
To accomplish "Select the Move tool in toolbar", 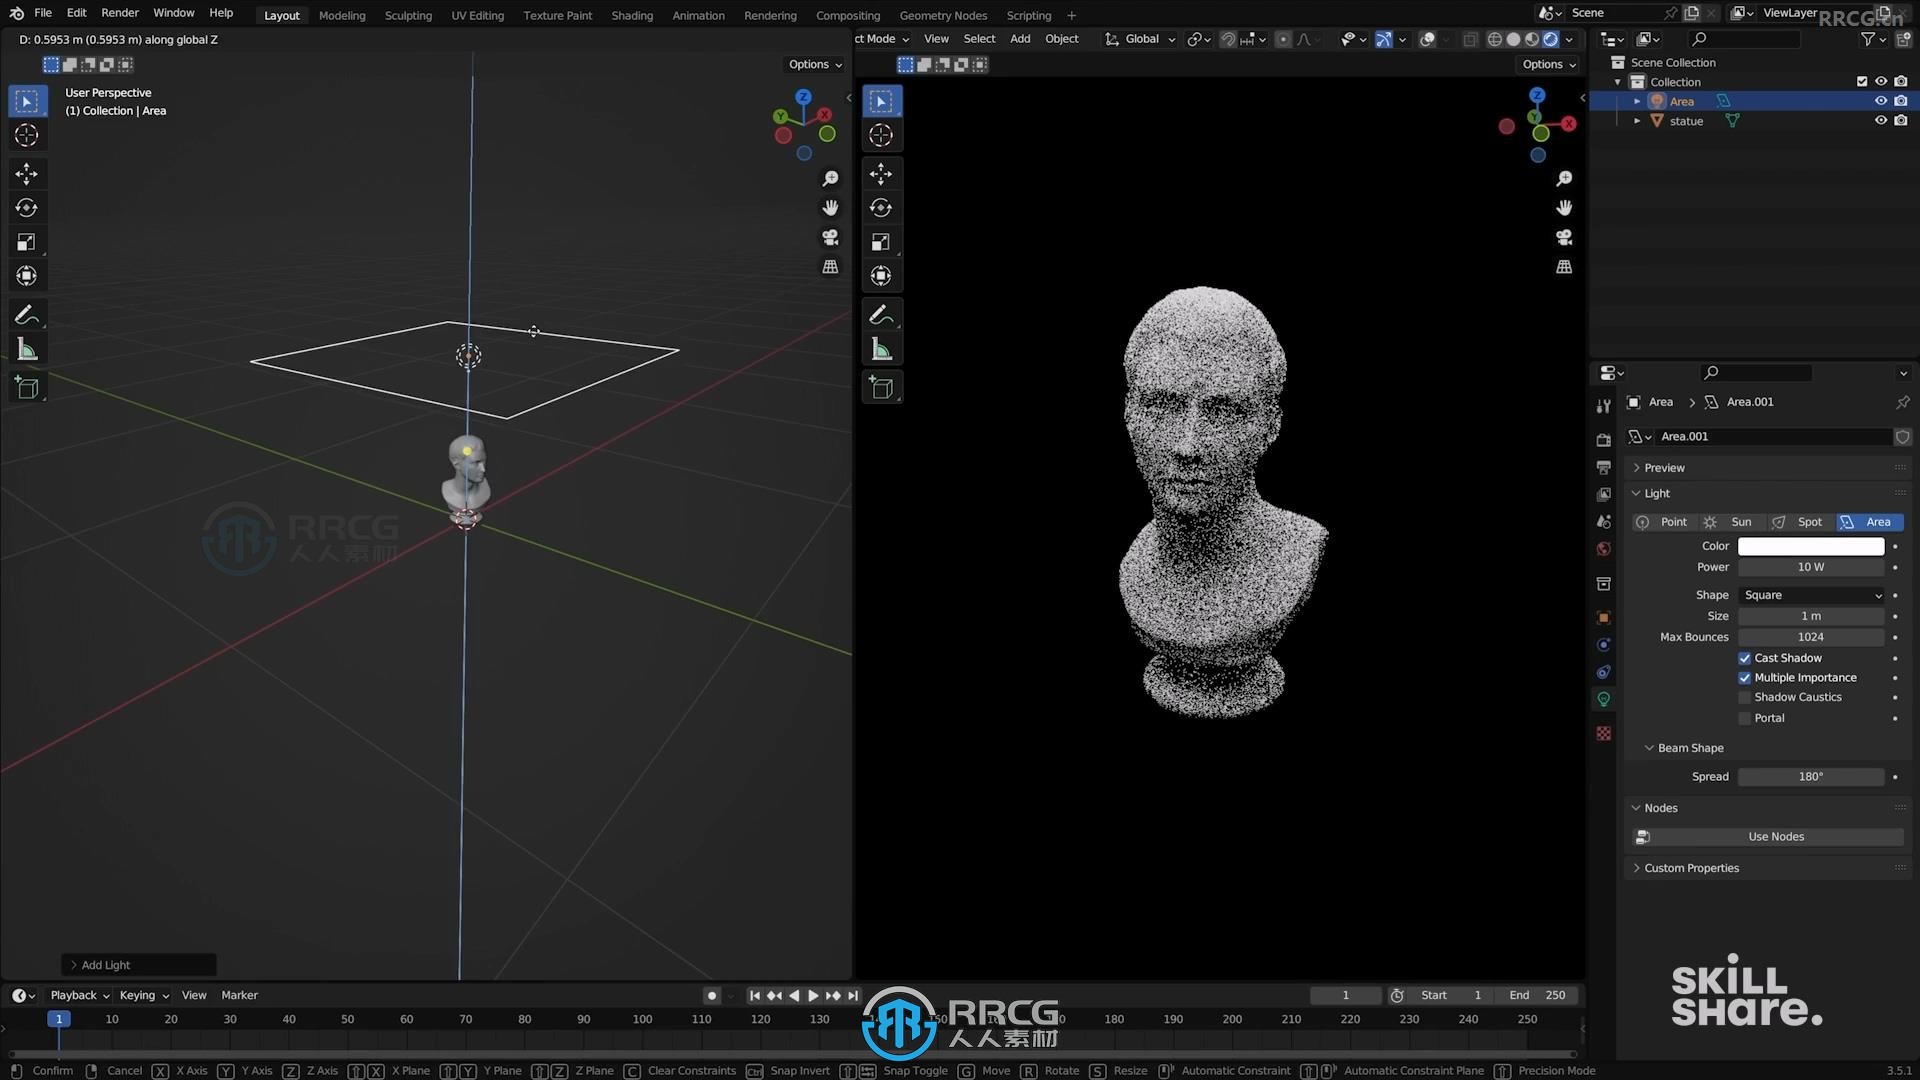I will [25, 173].
